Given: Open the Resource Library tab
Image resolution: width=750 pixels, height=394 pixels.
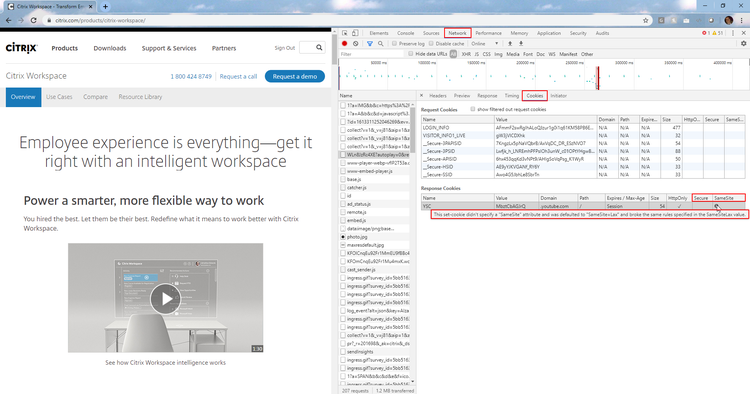Looking at the screenshot, I should pyautogui.click(x=140, y=97).
